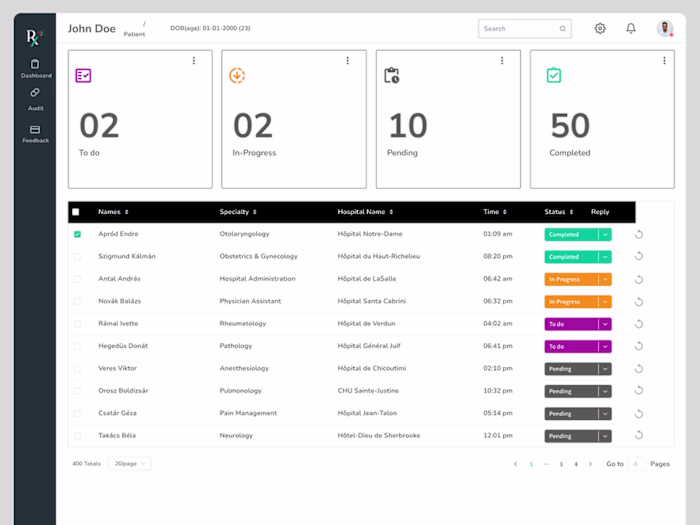Go to previous page arrow

pyautogui.click(x=516, y=464)
